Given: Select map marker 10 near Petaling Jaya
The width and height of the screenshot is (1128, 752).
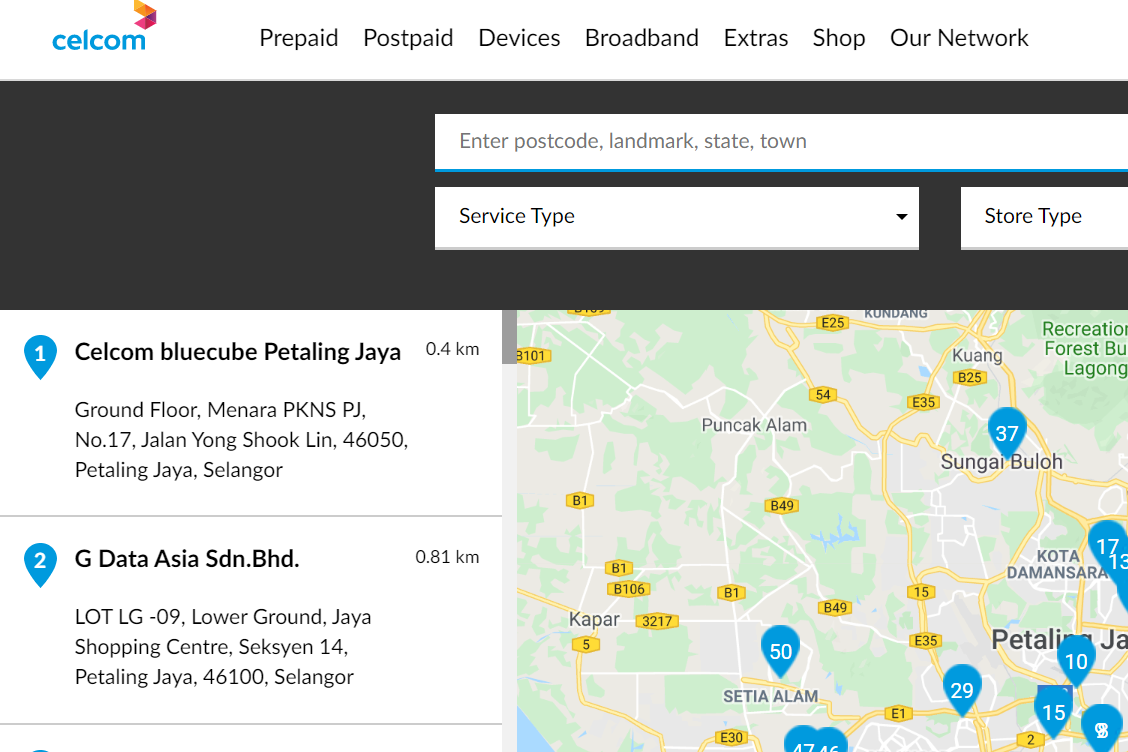Looking at the screenshot, I should (x=1076, y=660).
